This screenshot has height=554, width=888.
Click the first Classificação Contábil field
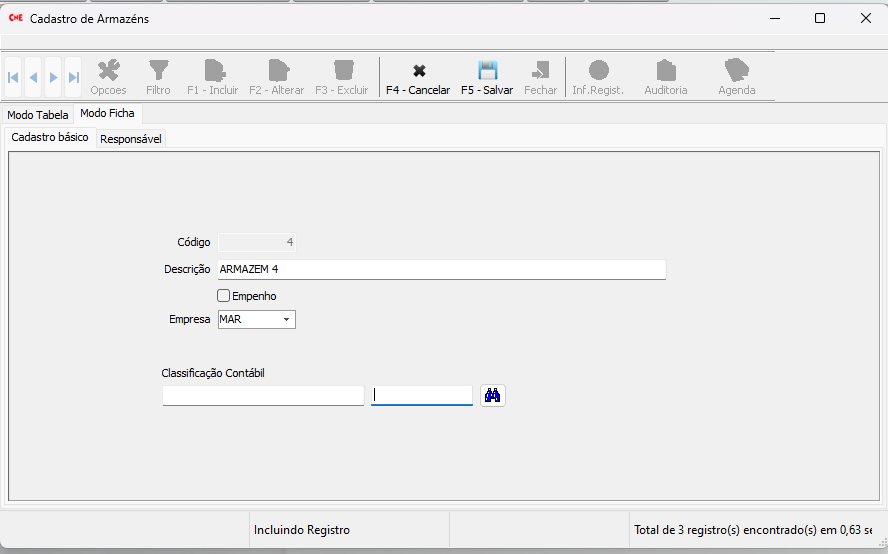coord(263,396)
